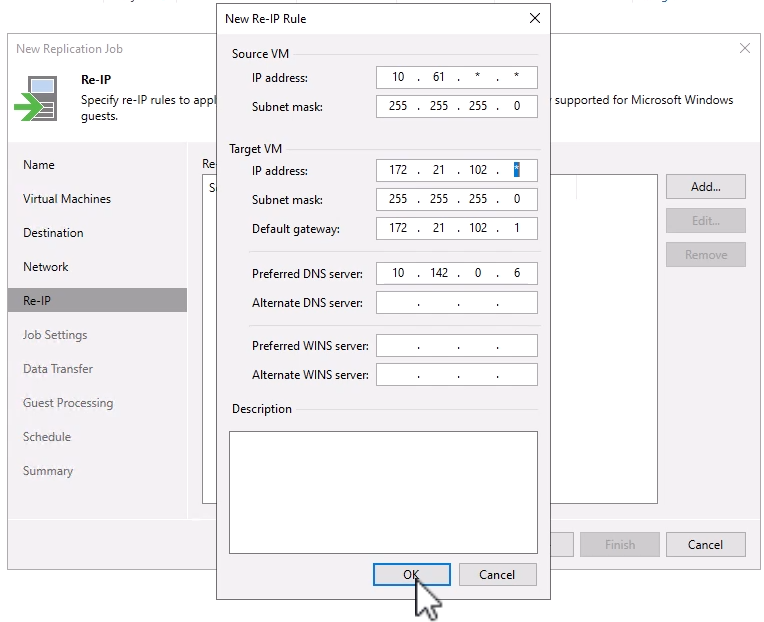The height and width of the screenshot is (622, 764).
Task: Click the Default gateway field
Action: [x=457, y=229]
